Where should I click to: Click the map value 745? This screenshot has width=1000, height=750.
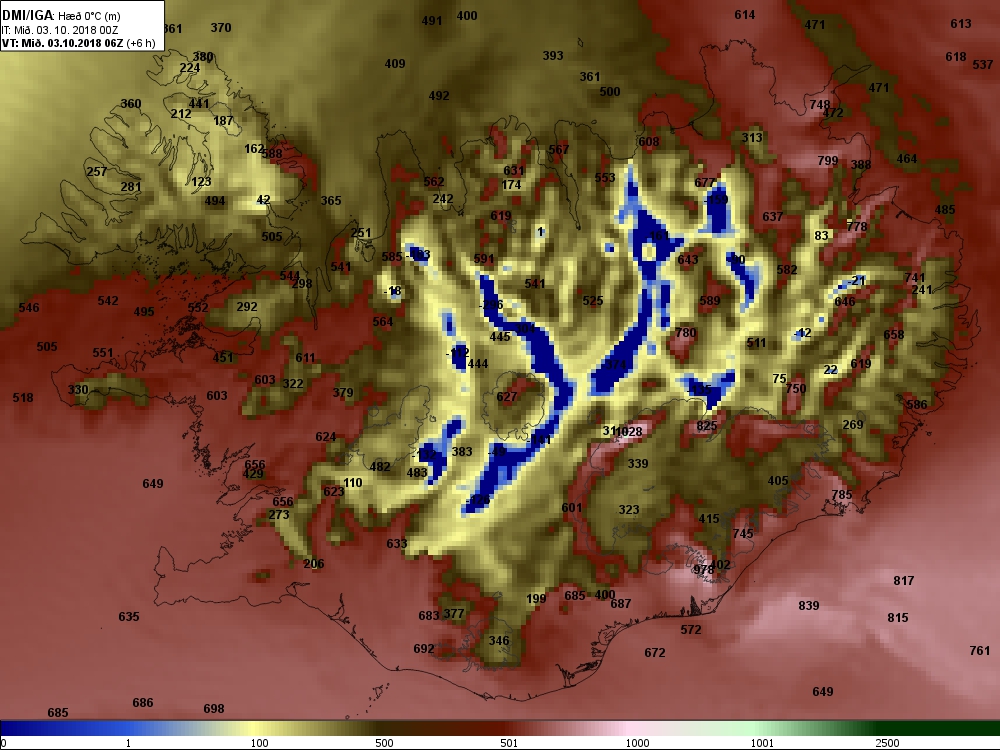click(x=743, y=533)
